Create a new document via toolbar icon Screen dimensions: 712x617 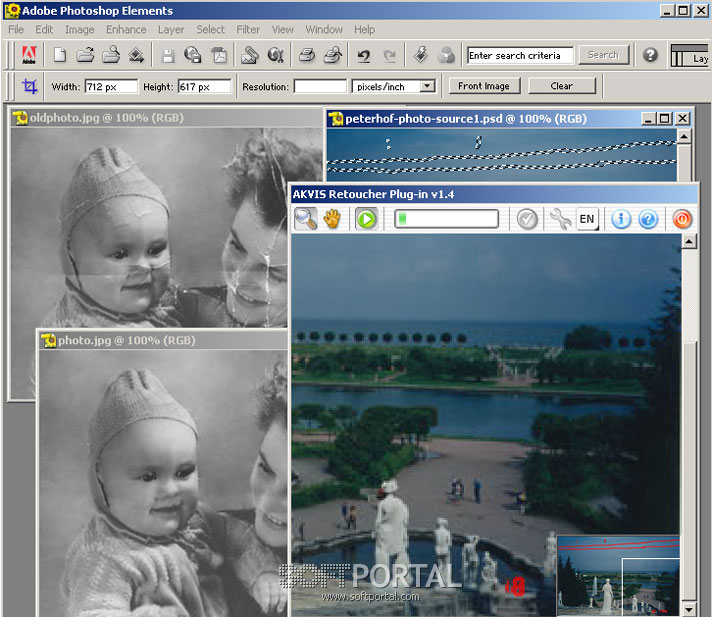coord(59,55)
